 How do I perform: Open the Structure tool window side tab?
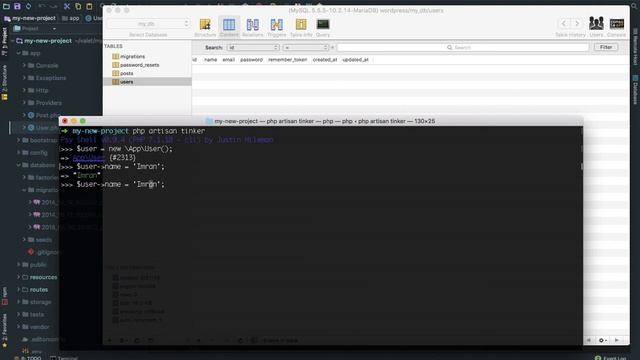4,82
